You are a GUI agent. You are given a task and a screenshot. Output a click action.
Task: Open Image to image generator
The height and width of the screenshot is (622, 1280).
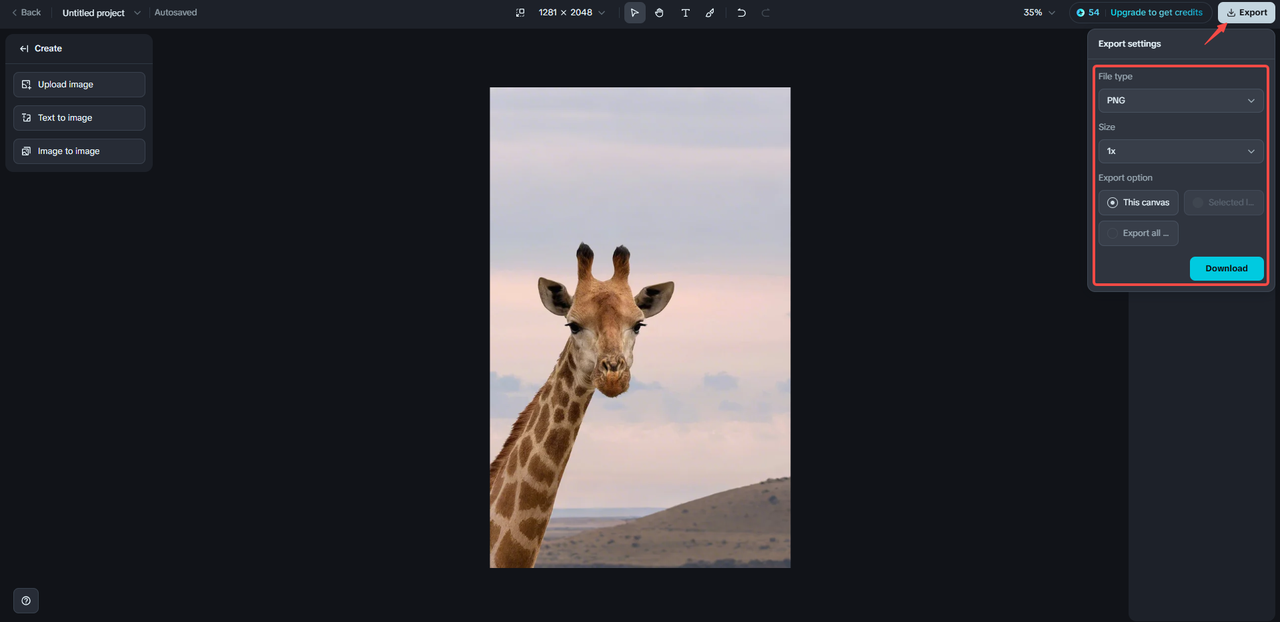coord(79,151)
